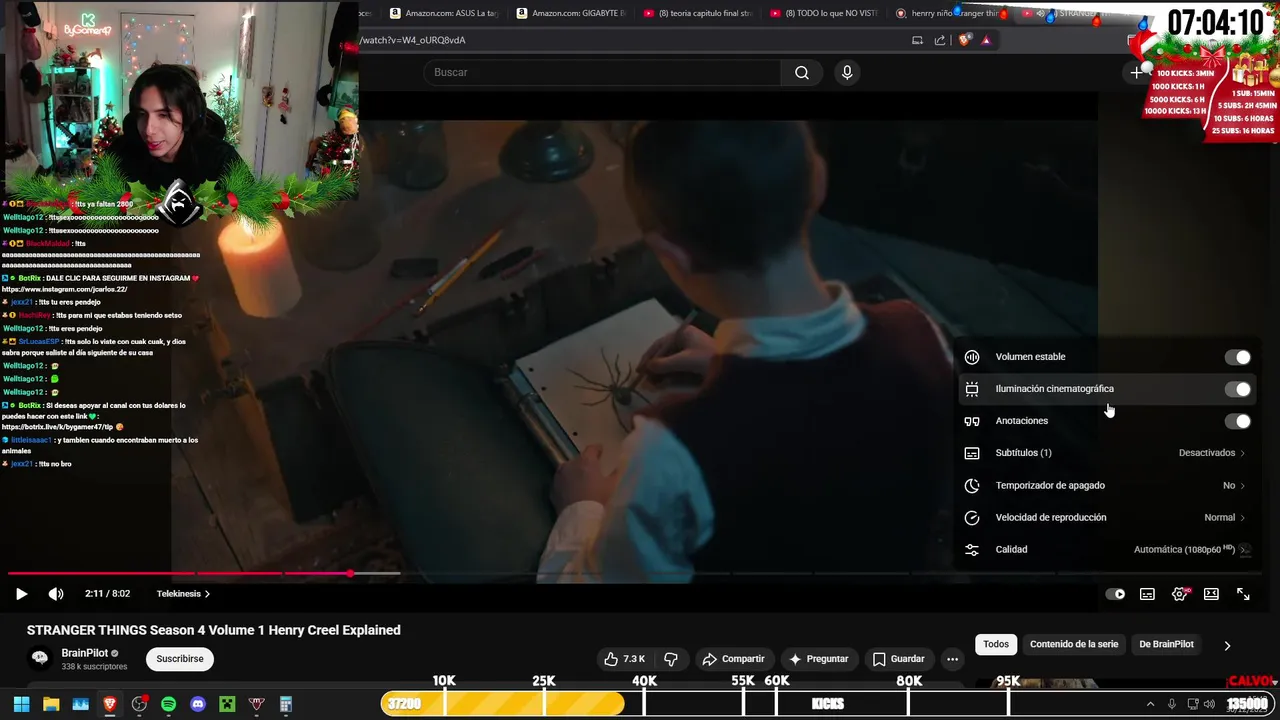
Task: Open the Calculator taskbar icon
Action: (x=286, y=704)
